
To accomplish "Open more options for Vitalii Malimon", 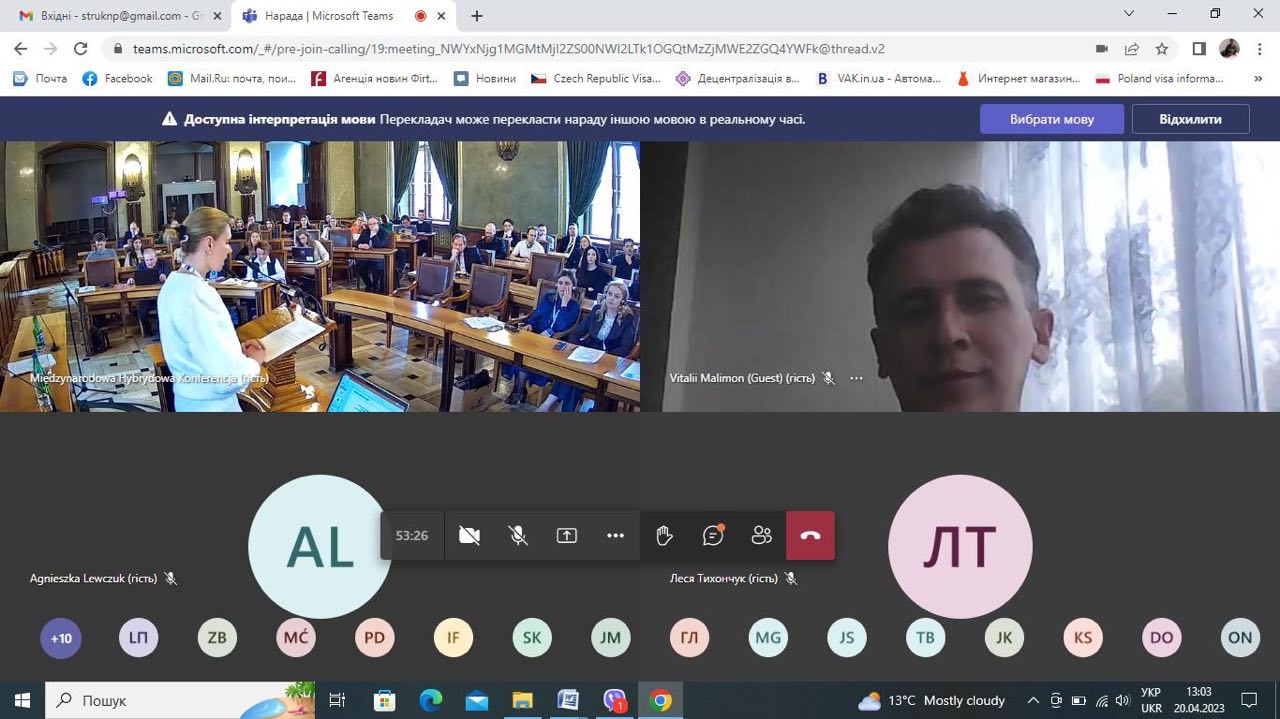I will (856, 378).
